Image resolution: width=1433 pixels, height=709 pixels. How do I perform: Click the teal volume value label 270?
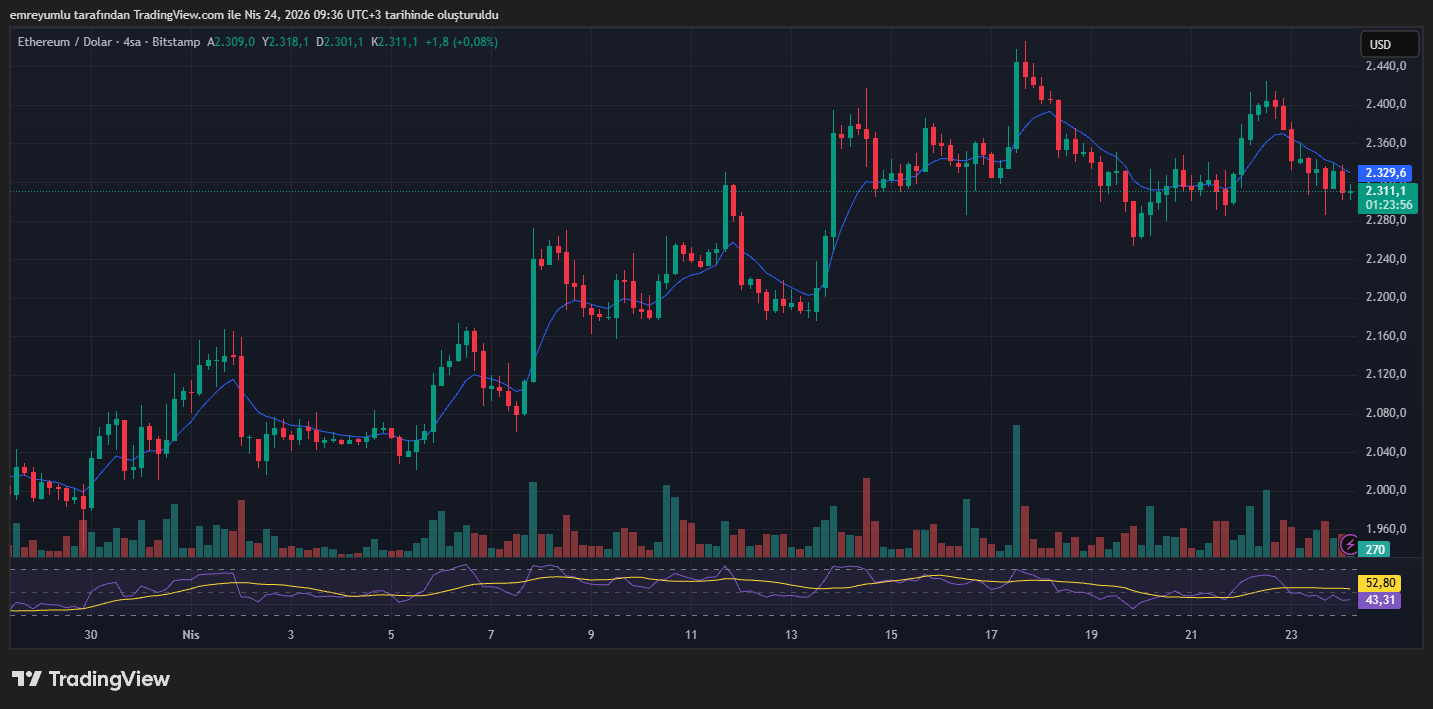[x=1375, y=549]
